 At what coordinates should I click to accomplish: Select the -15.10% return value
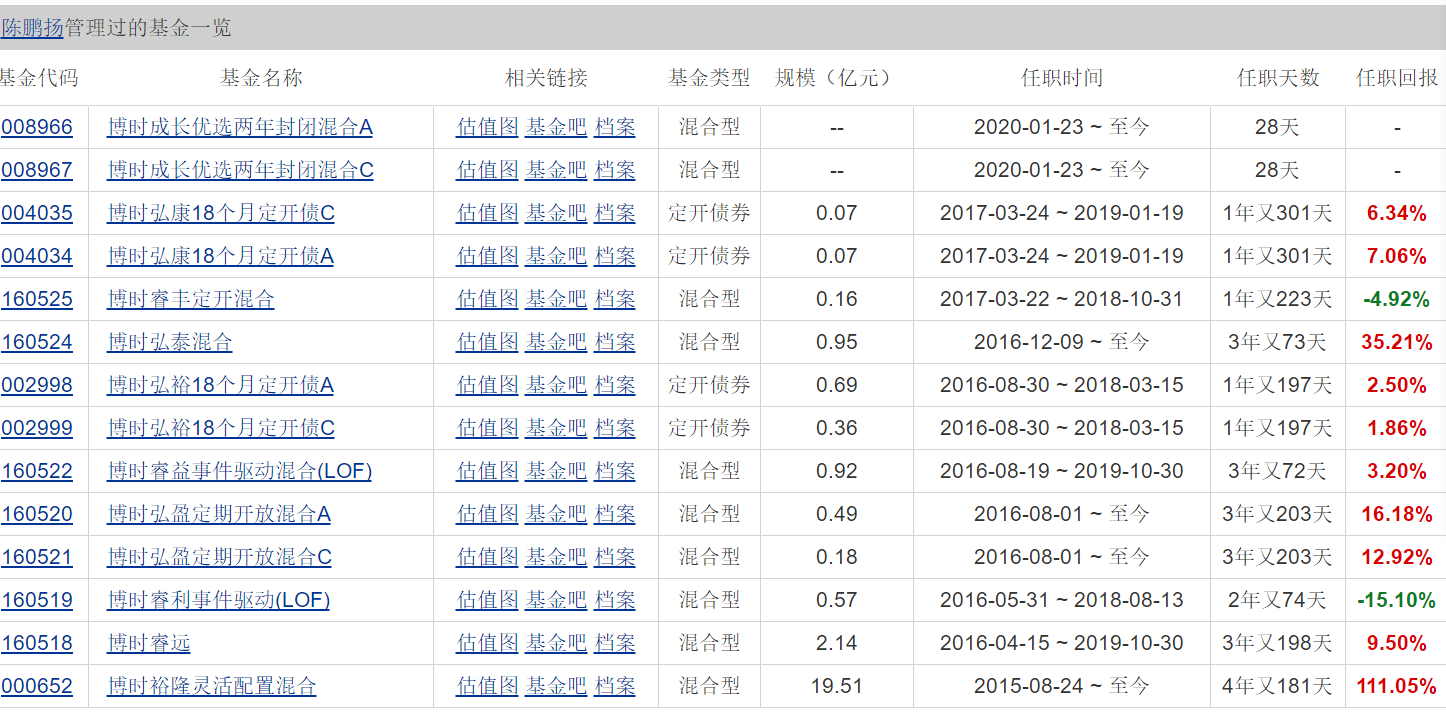(x=1397, y=600)
